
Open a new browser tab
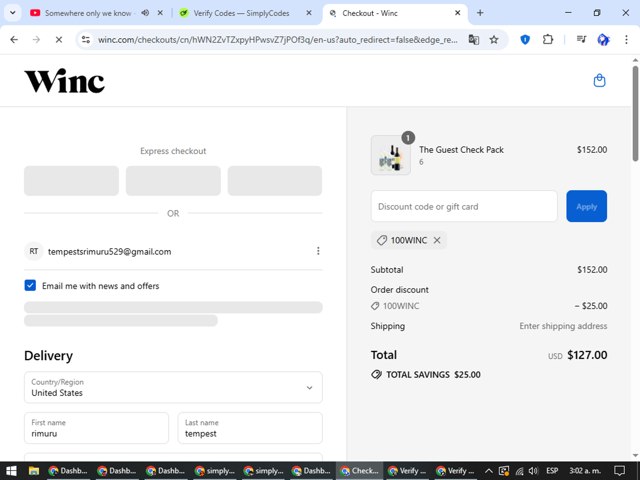point(480,13)
